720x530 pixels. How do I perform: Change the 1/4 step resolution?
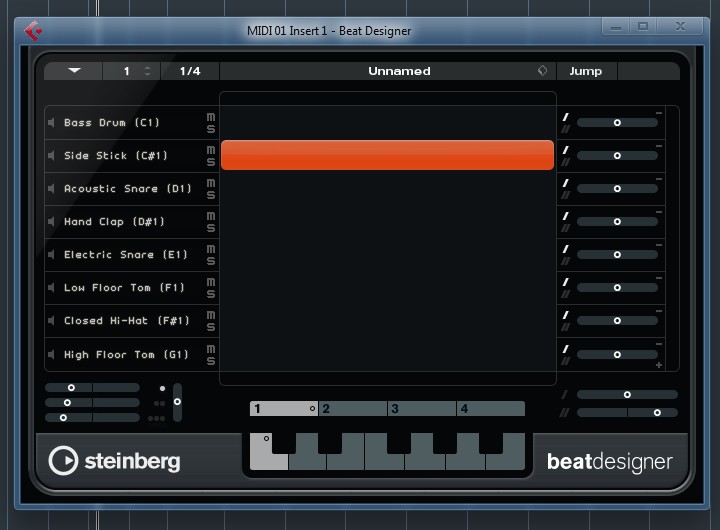[x=190, y=71]
